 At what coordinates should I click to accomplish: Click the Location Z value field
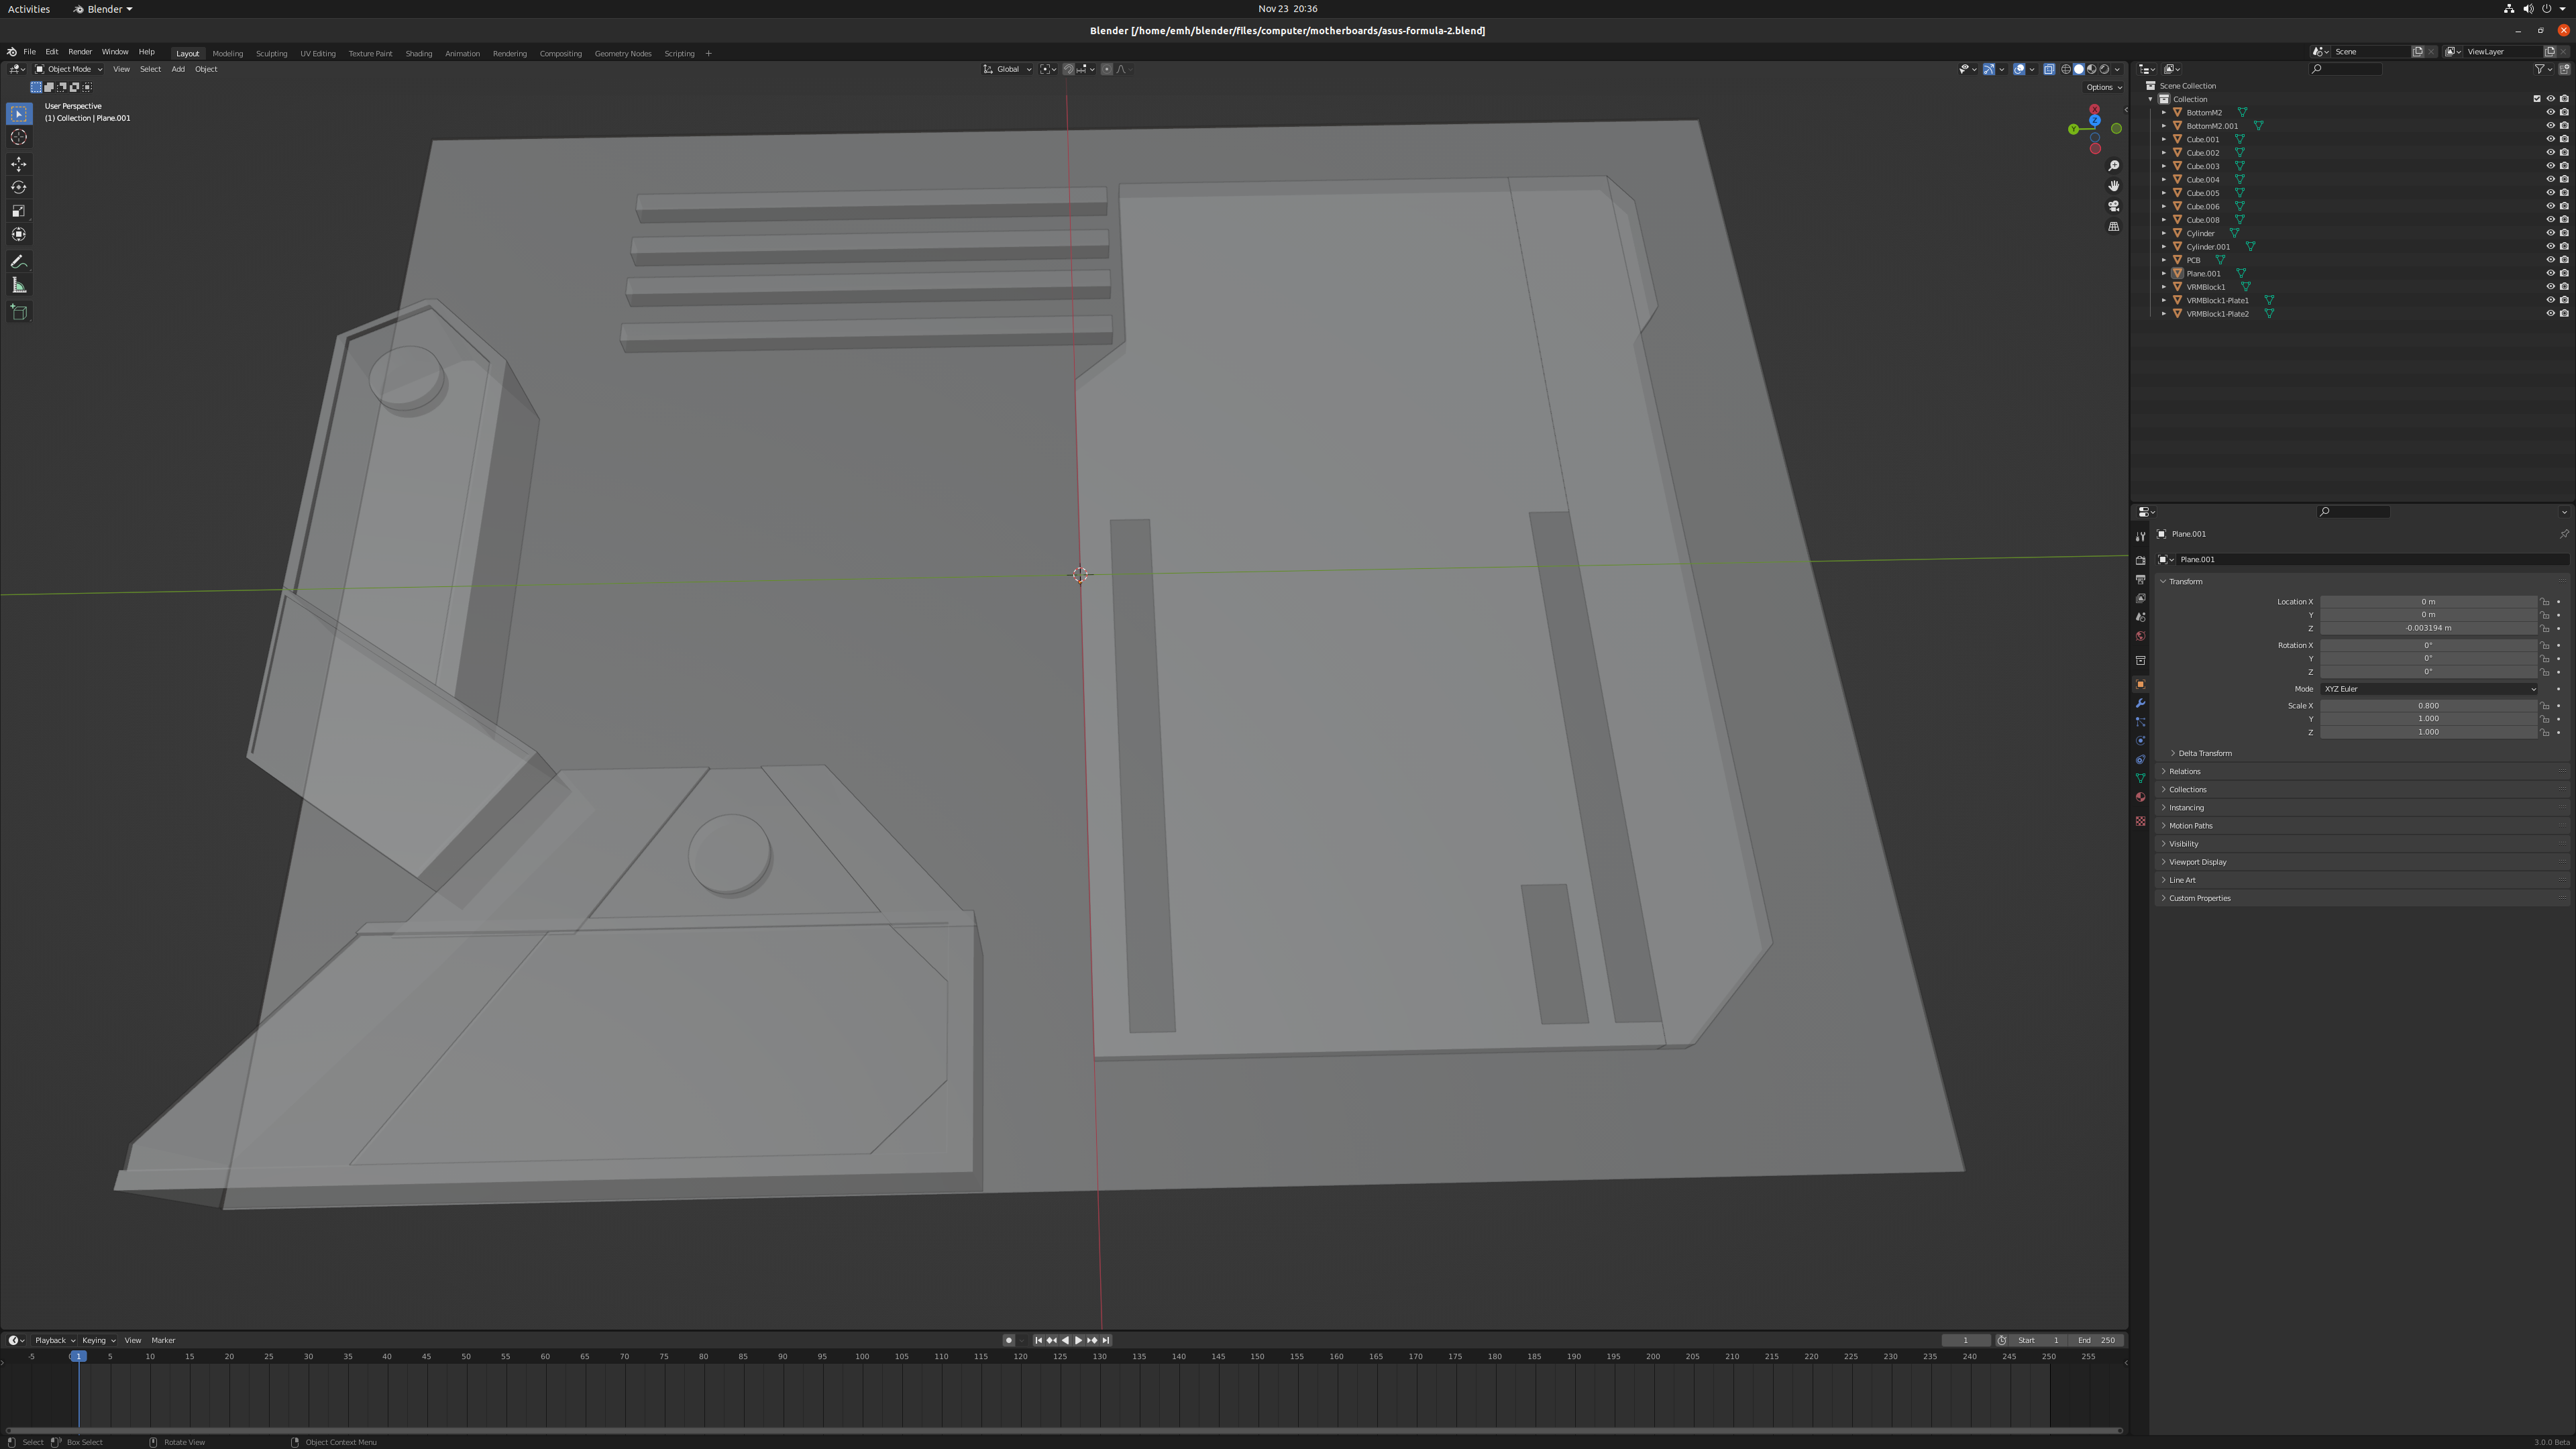coord(2428,628)
